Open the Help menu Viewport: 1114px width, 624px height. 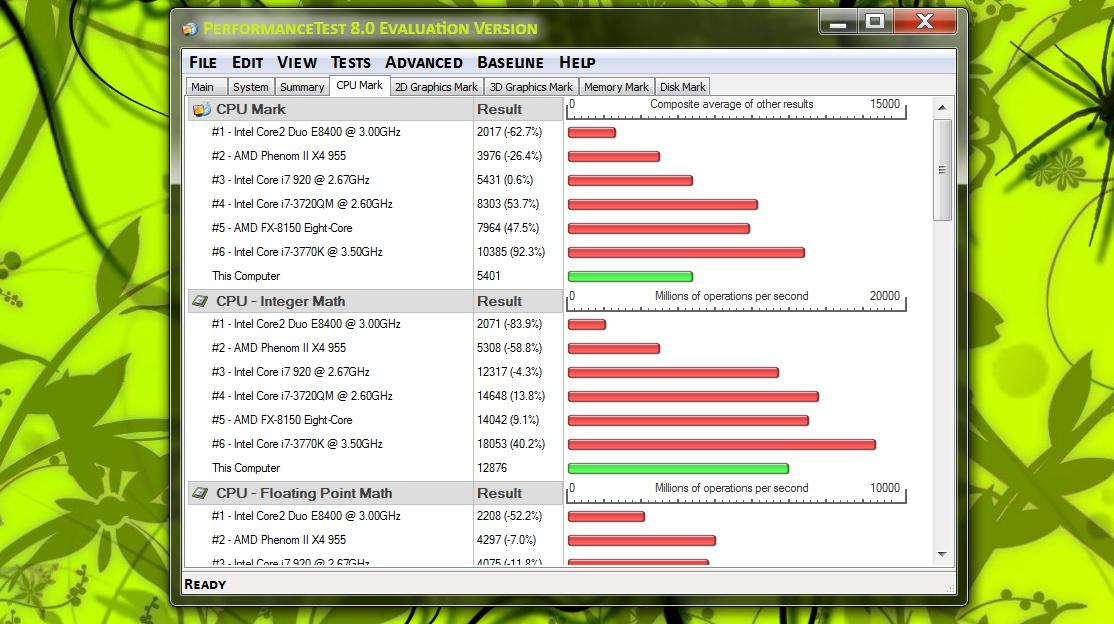click(x=577, y=63)
